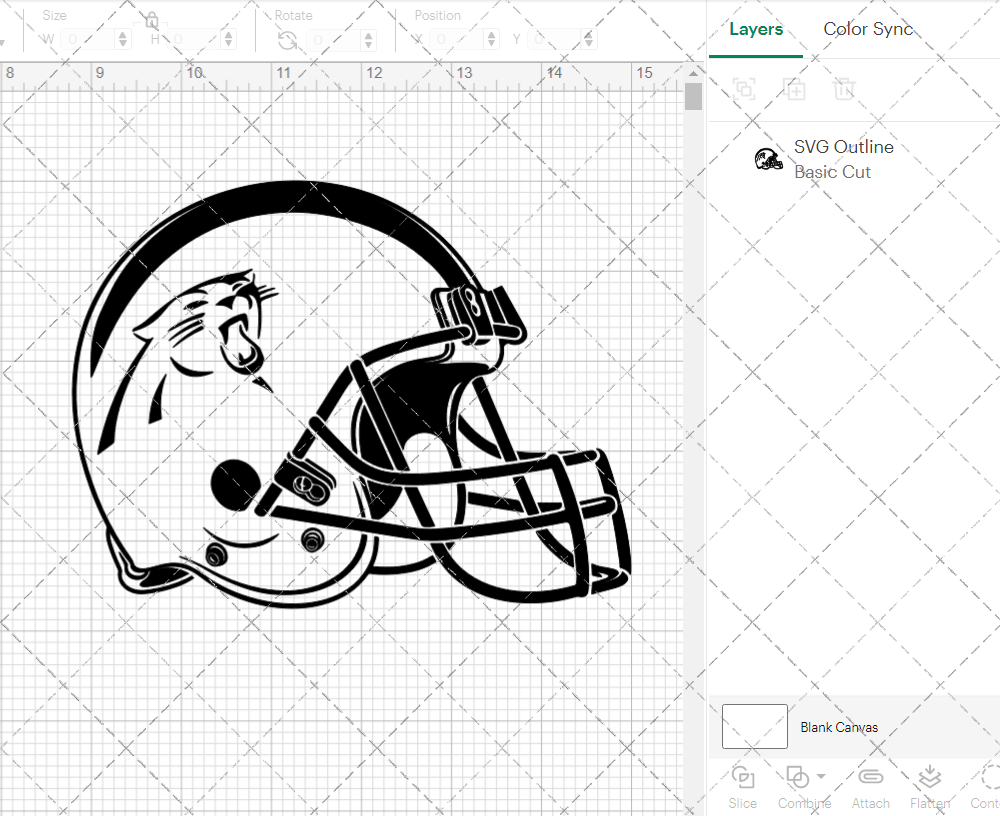Click the Attach tool
Image resolution: width=1000 pixels, height=816 pixels.
point(871,787)
